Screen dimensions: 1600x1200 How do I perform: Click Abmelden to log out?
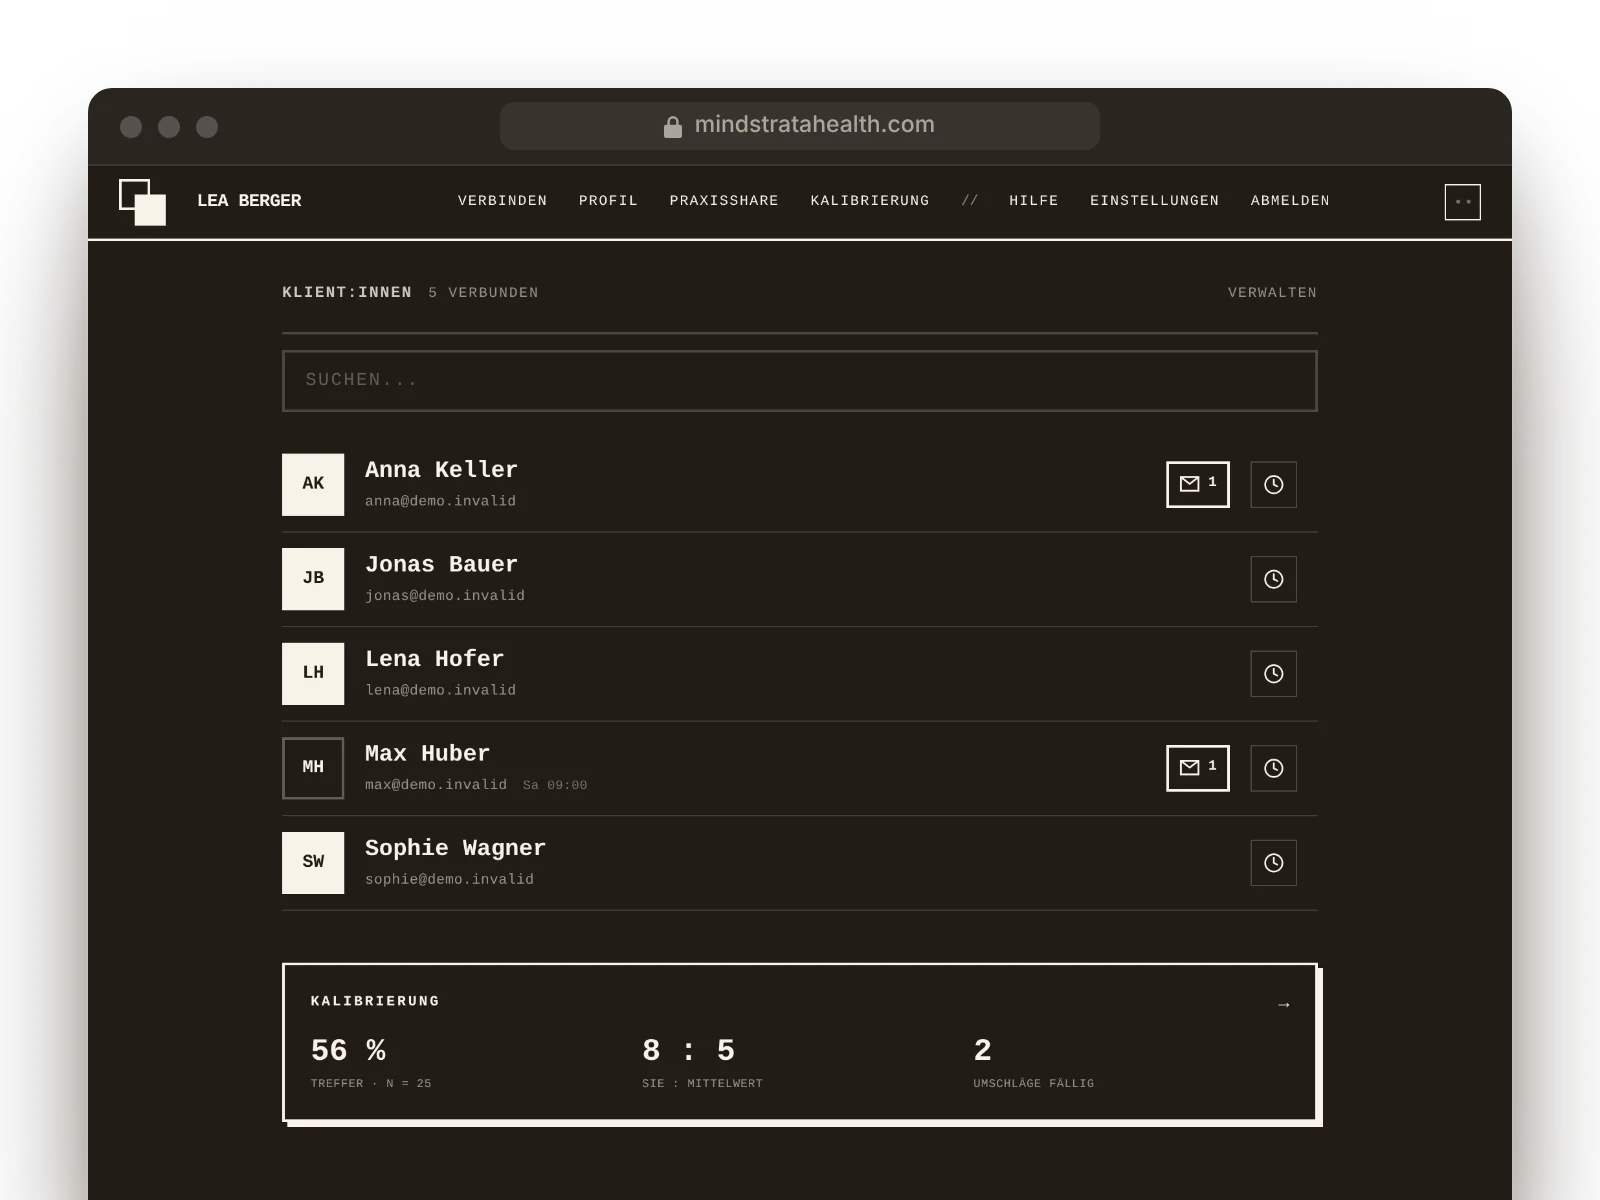coord(1290,201)
